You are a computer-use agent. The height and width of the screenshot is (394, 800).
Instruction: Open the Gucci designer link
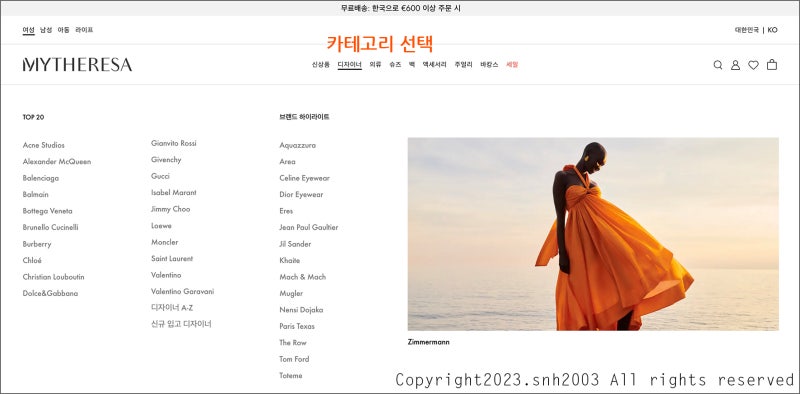(160, 176)
